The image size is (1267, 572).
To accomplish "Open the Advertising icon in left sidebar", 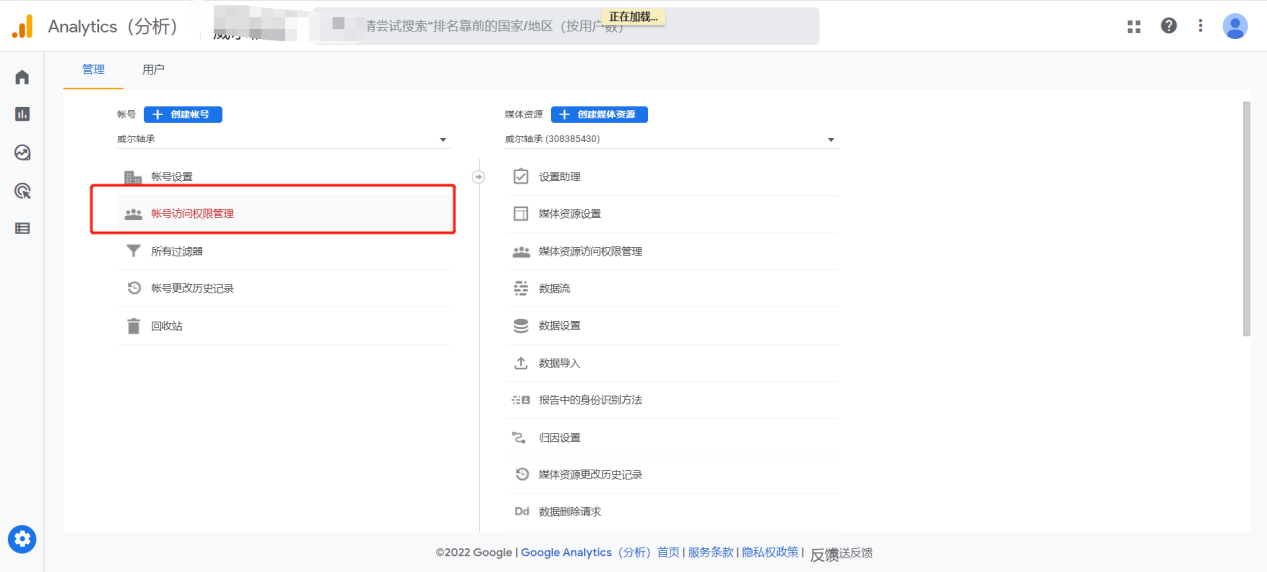I will [22, 191].
